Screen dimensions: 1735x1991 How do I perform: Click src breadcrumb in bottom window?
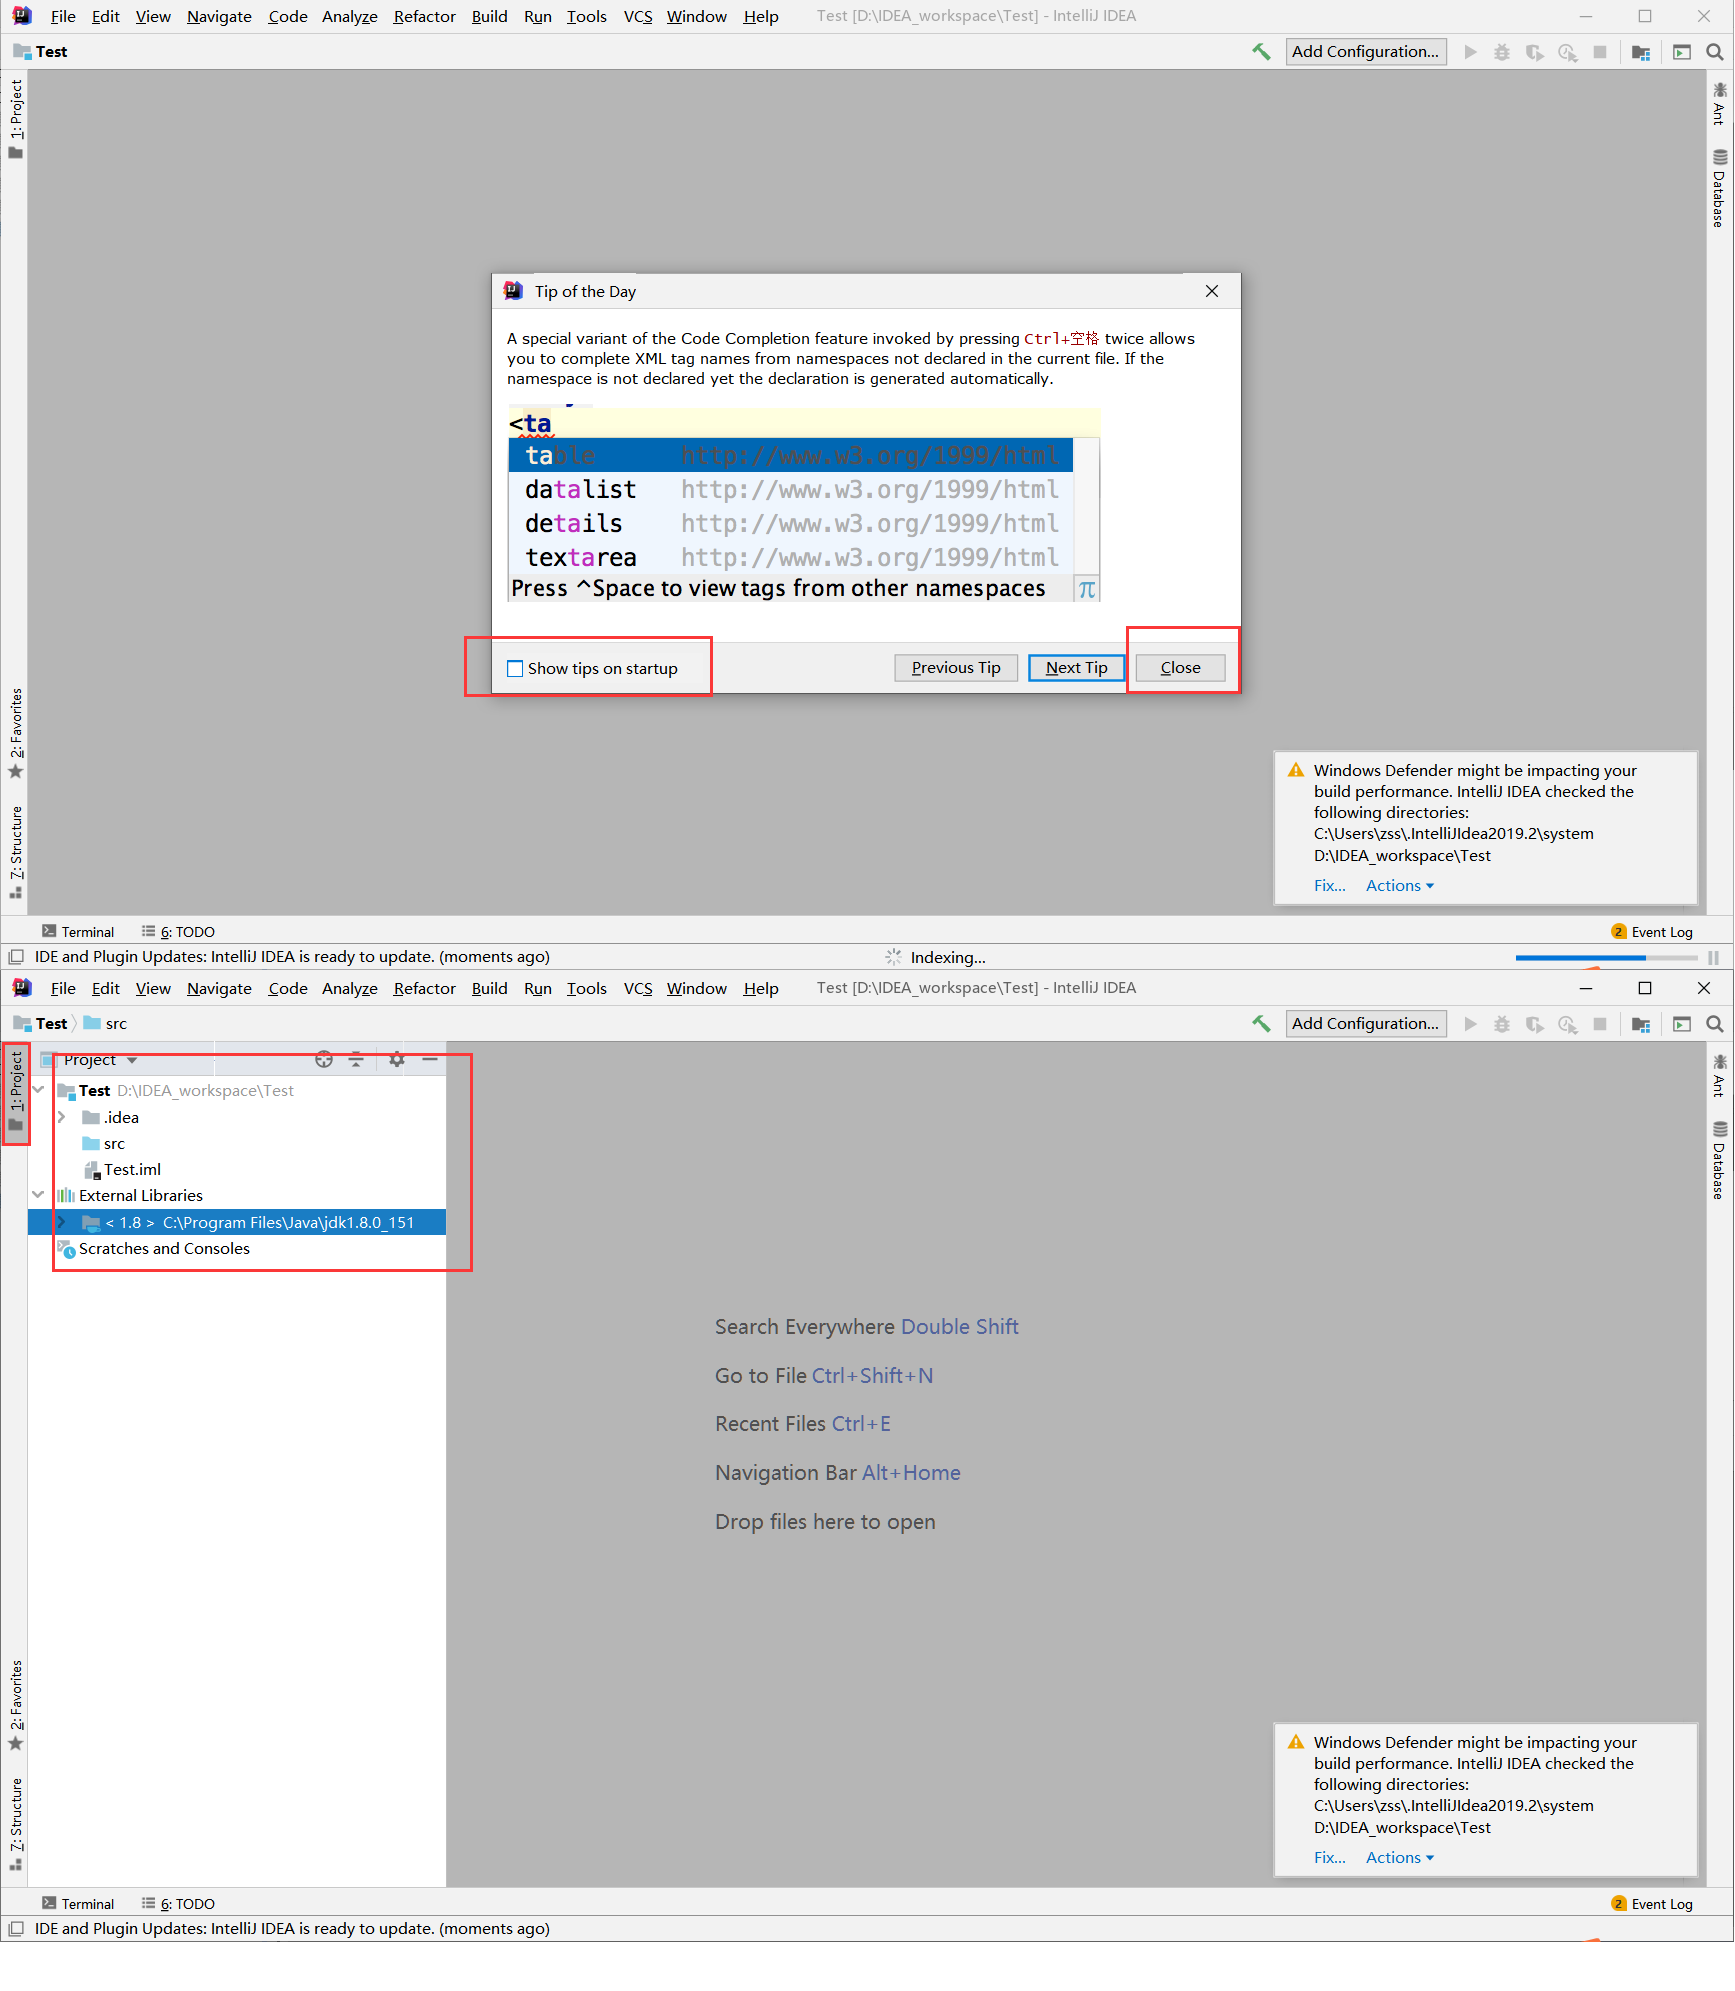click(x=105, y=1024)
